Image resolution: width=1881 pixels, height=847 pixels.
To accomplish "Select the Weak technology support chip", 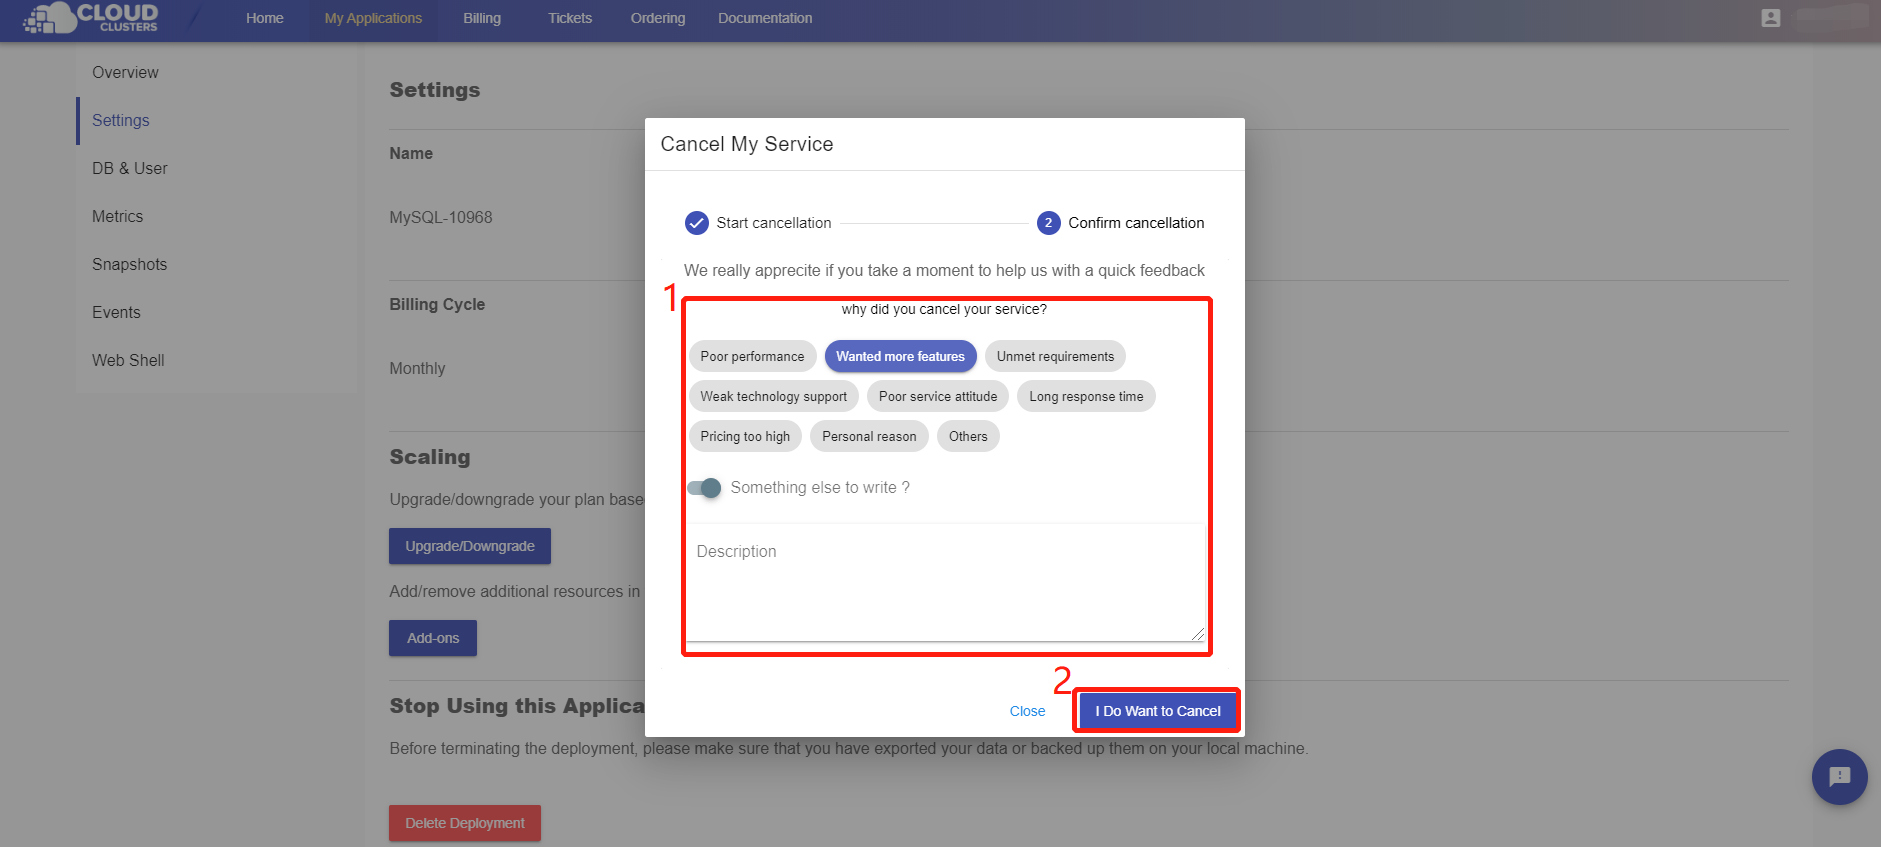I will point(773,396).
